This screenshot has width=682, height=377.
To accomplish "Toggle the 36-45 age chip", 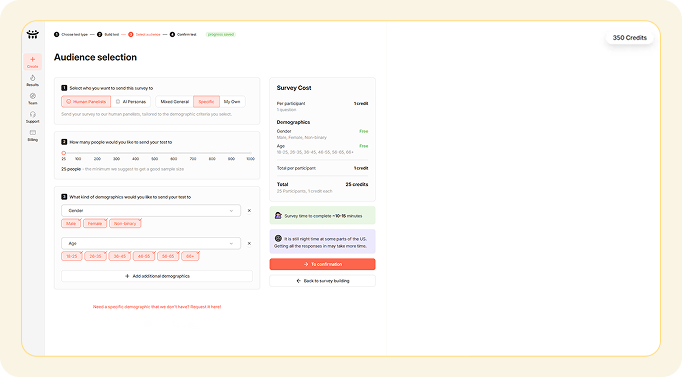I will [120, 257].
